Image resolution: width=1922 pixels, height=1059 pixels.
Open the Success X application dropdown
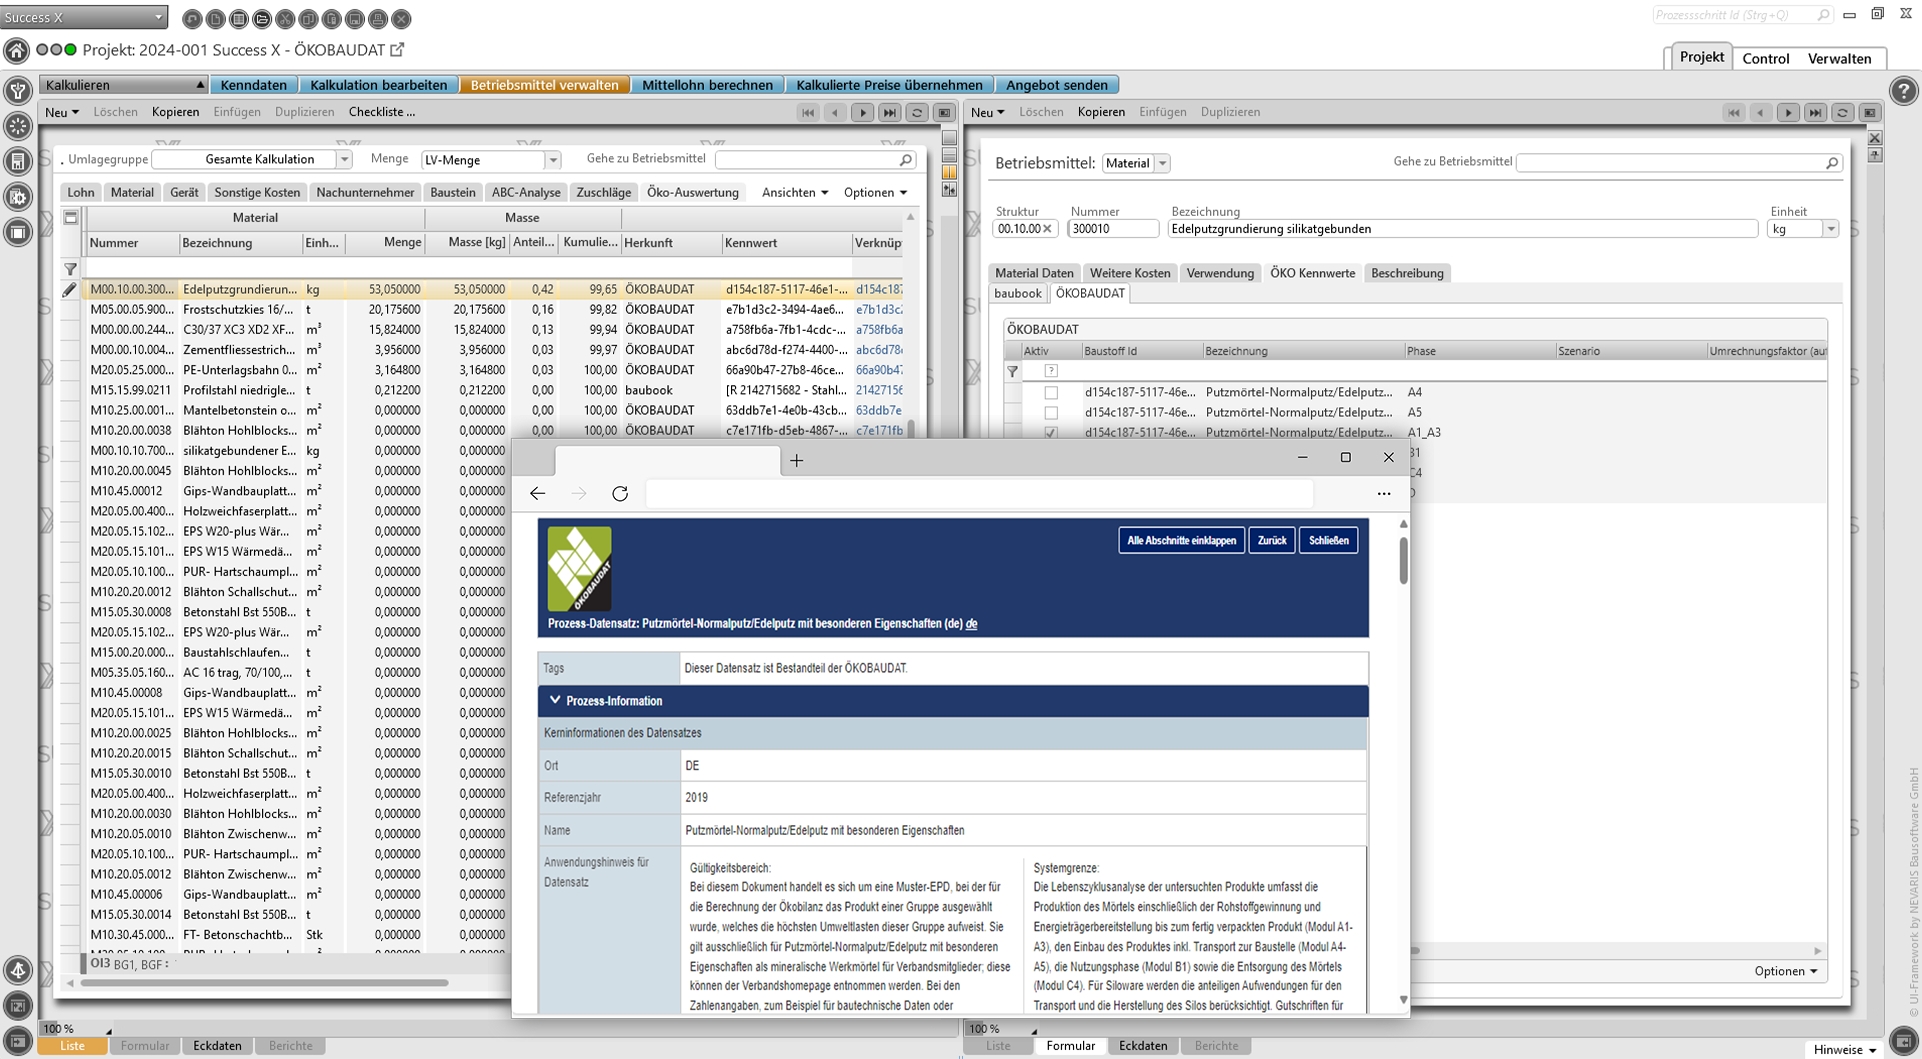point(84,17)
